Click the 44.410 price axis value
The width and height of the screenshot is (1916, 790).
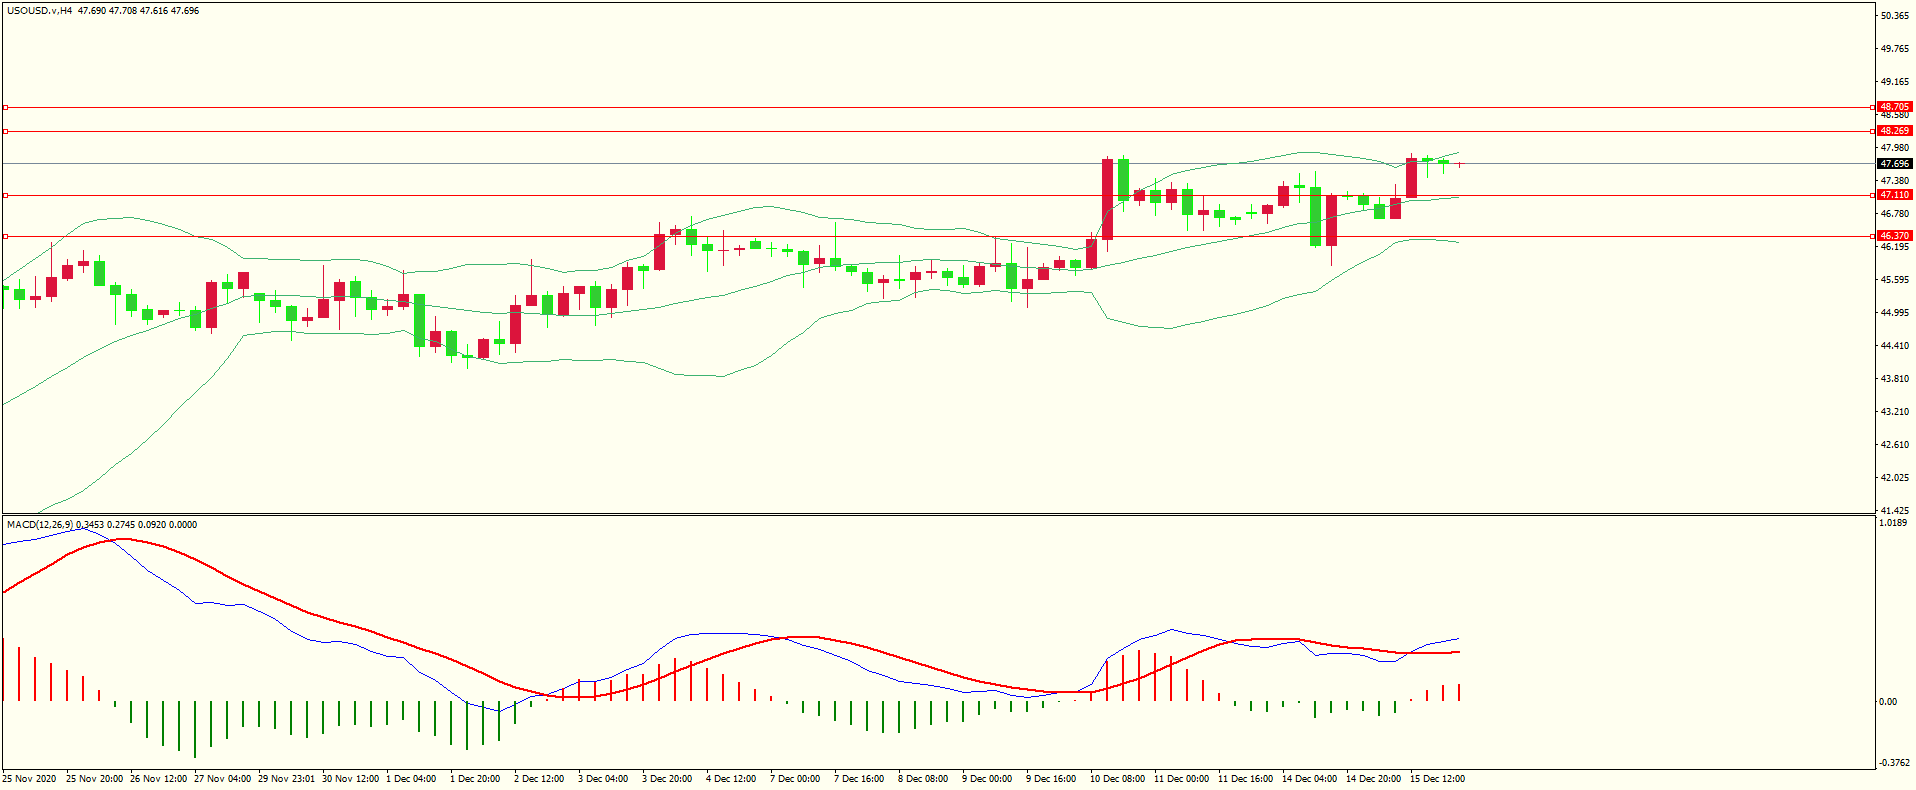[x=1895, y=346]
